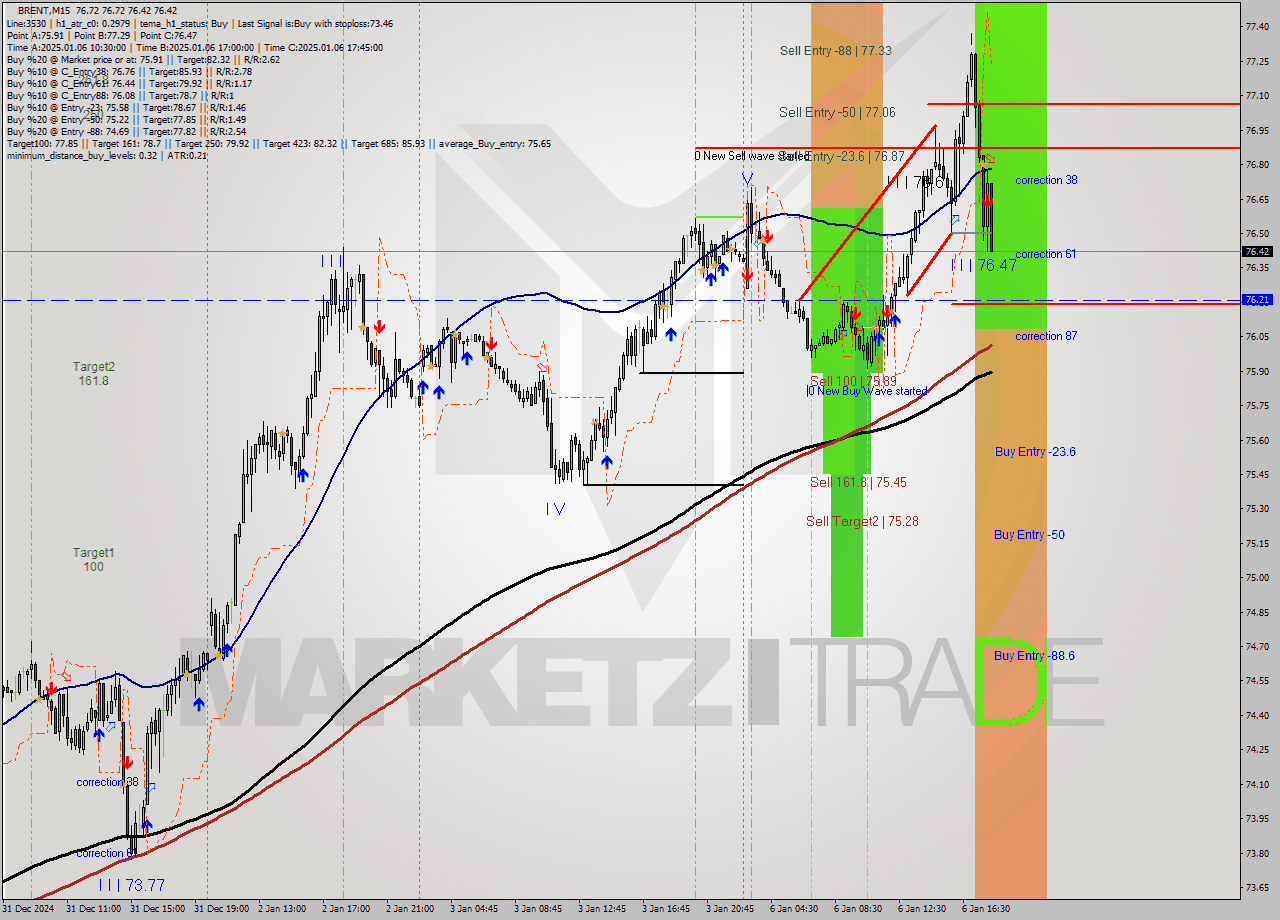Click the 'Target1 100' label
This screenshot has width=1280, height=920.
point(93,560)
